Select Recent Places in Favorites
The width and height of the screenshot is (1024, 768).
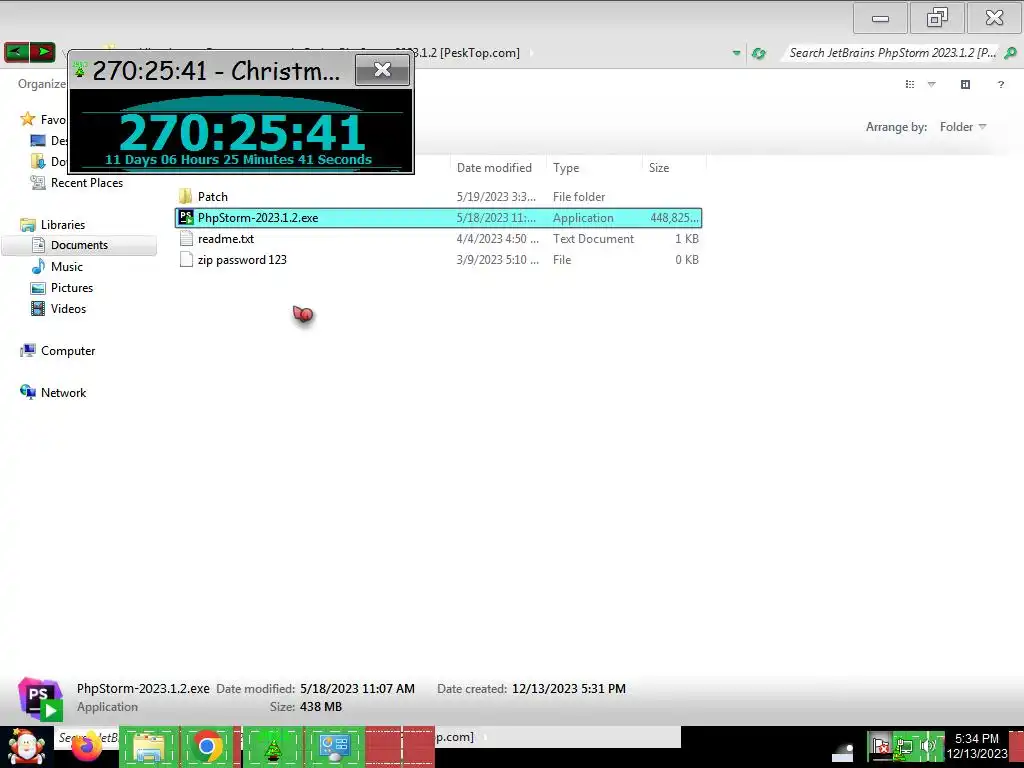point(87,183)
